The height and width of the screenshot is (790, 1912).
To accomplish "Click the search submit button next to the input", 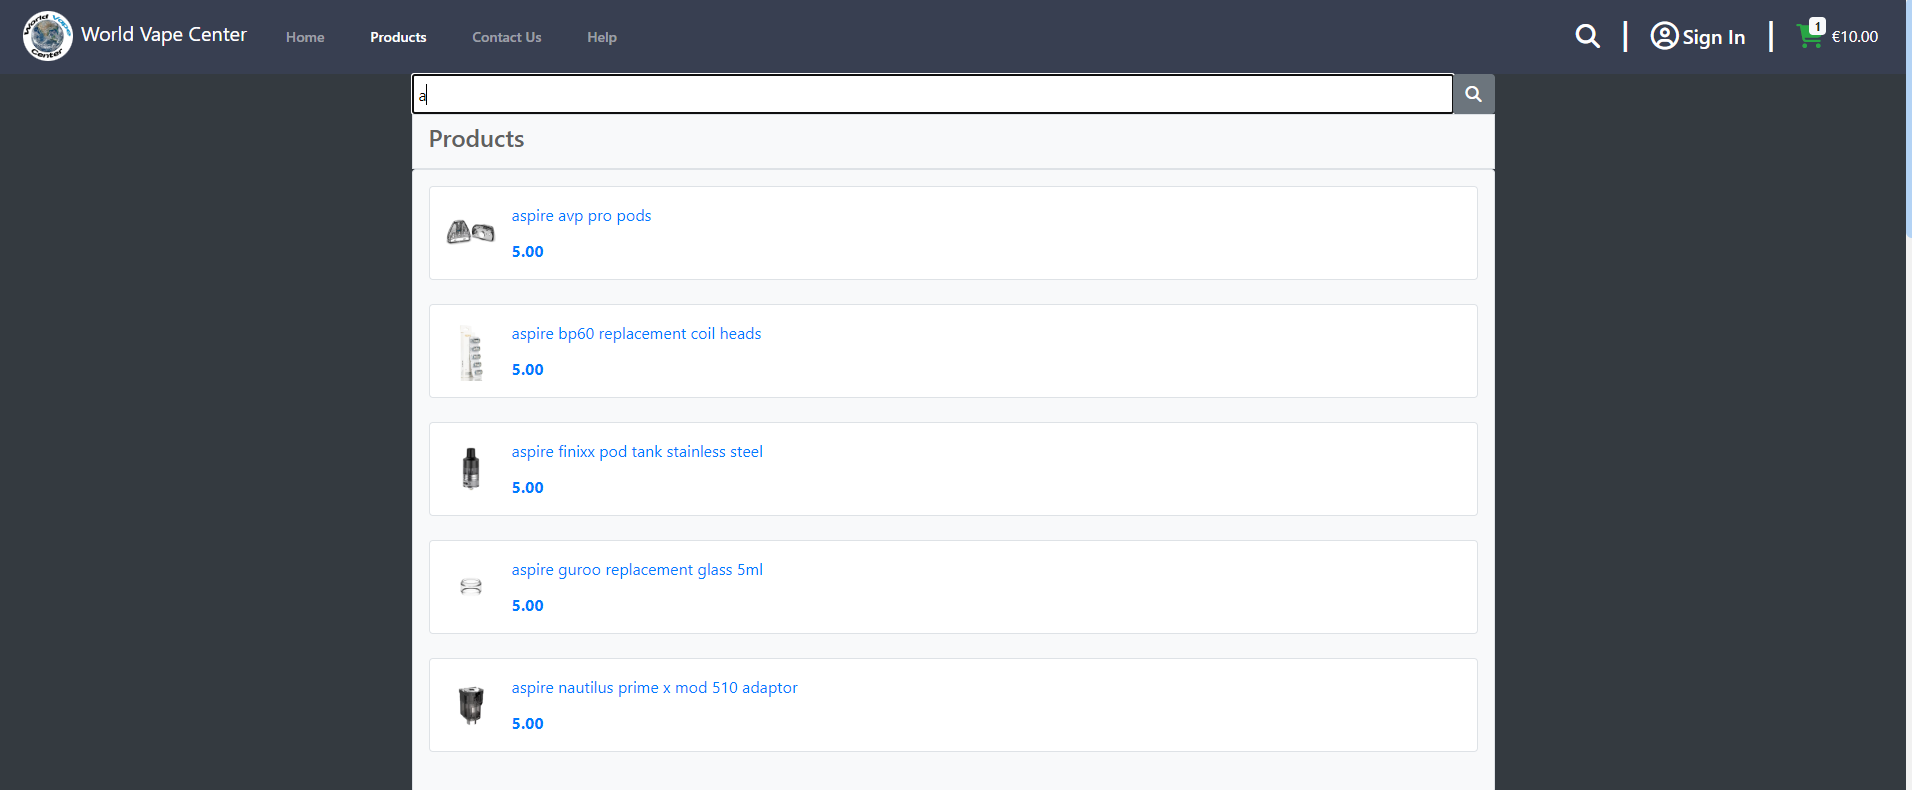I will 1473,94.
